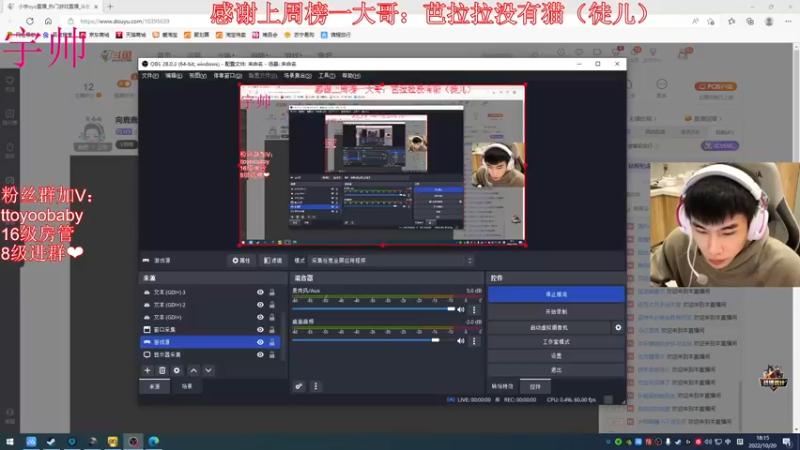Open Edge favorites list icon

[732, 21]
